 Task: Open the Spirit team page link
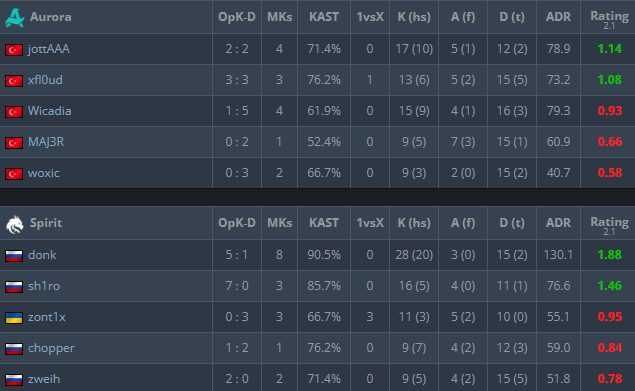46,223
